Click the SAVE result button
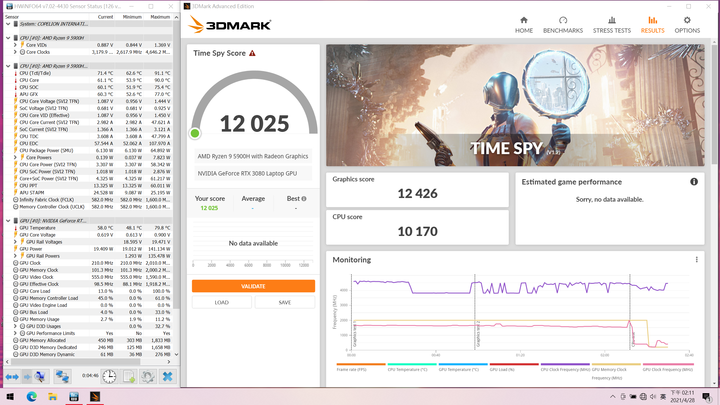The height and width of the screenshot is (405, 720). [x=285, y=302]
